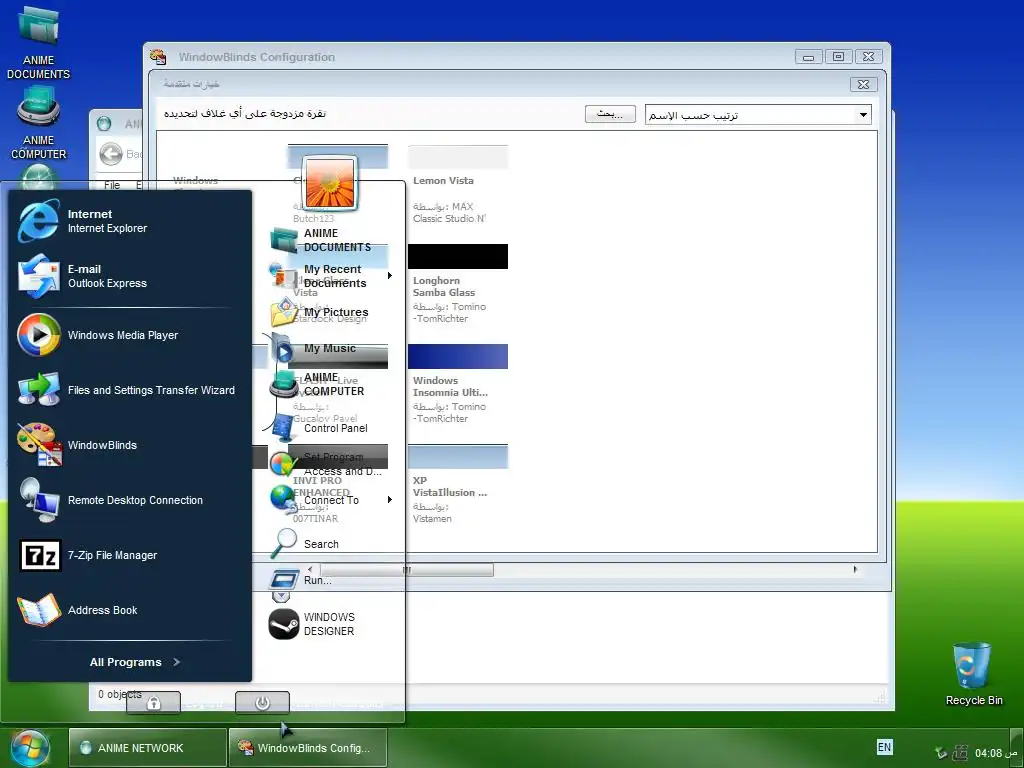
Task: Click the skin list right scroll arrow
Action: coord(856,569)
